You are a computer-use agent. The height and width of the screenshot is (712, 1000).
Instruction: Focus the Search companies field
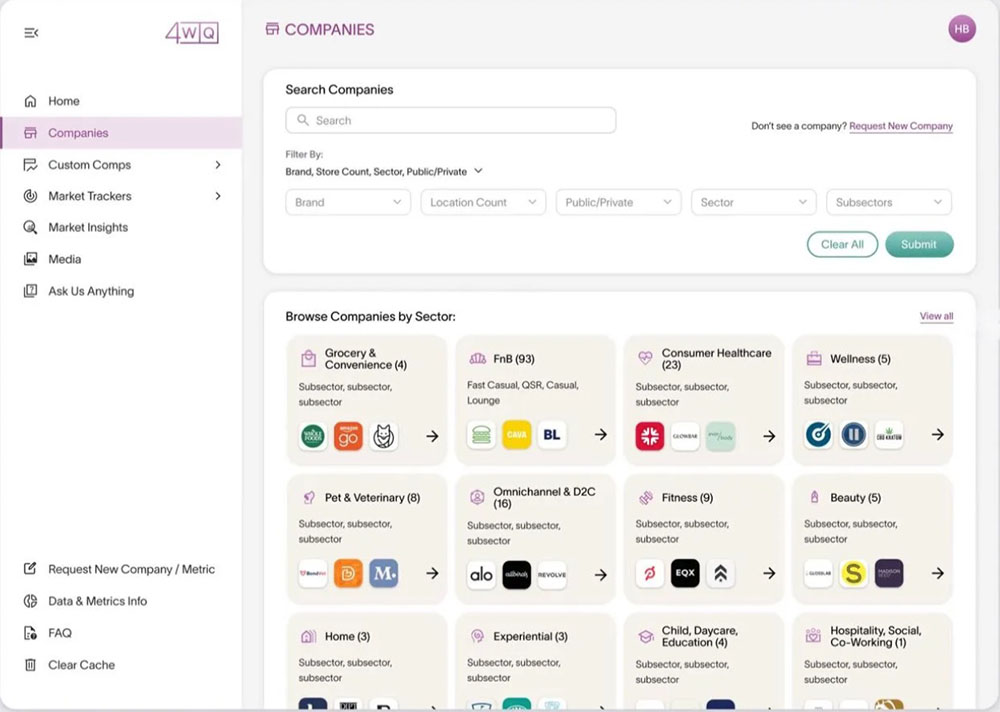tap(450, 120)
